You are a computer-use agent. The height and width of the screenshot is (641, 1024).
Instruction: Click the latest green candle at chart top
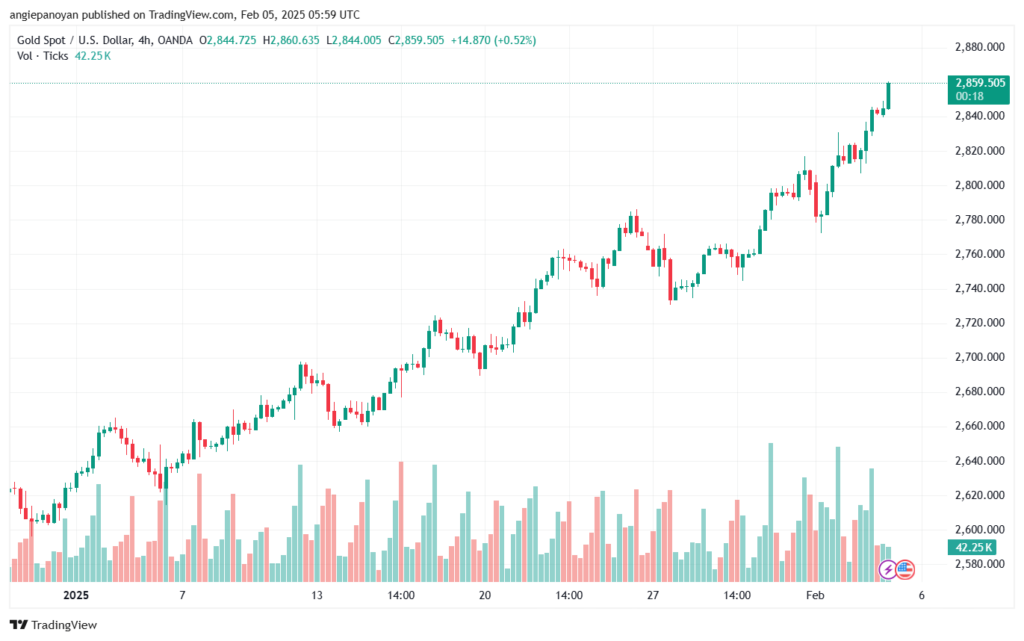coord(888,96)
